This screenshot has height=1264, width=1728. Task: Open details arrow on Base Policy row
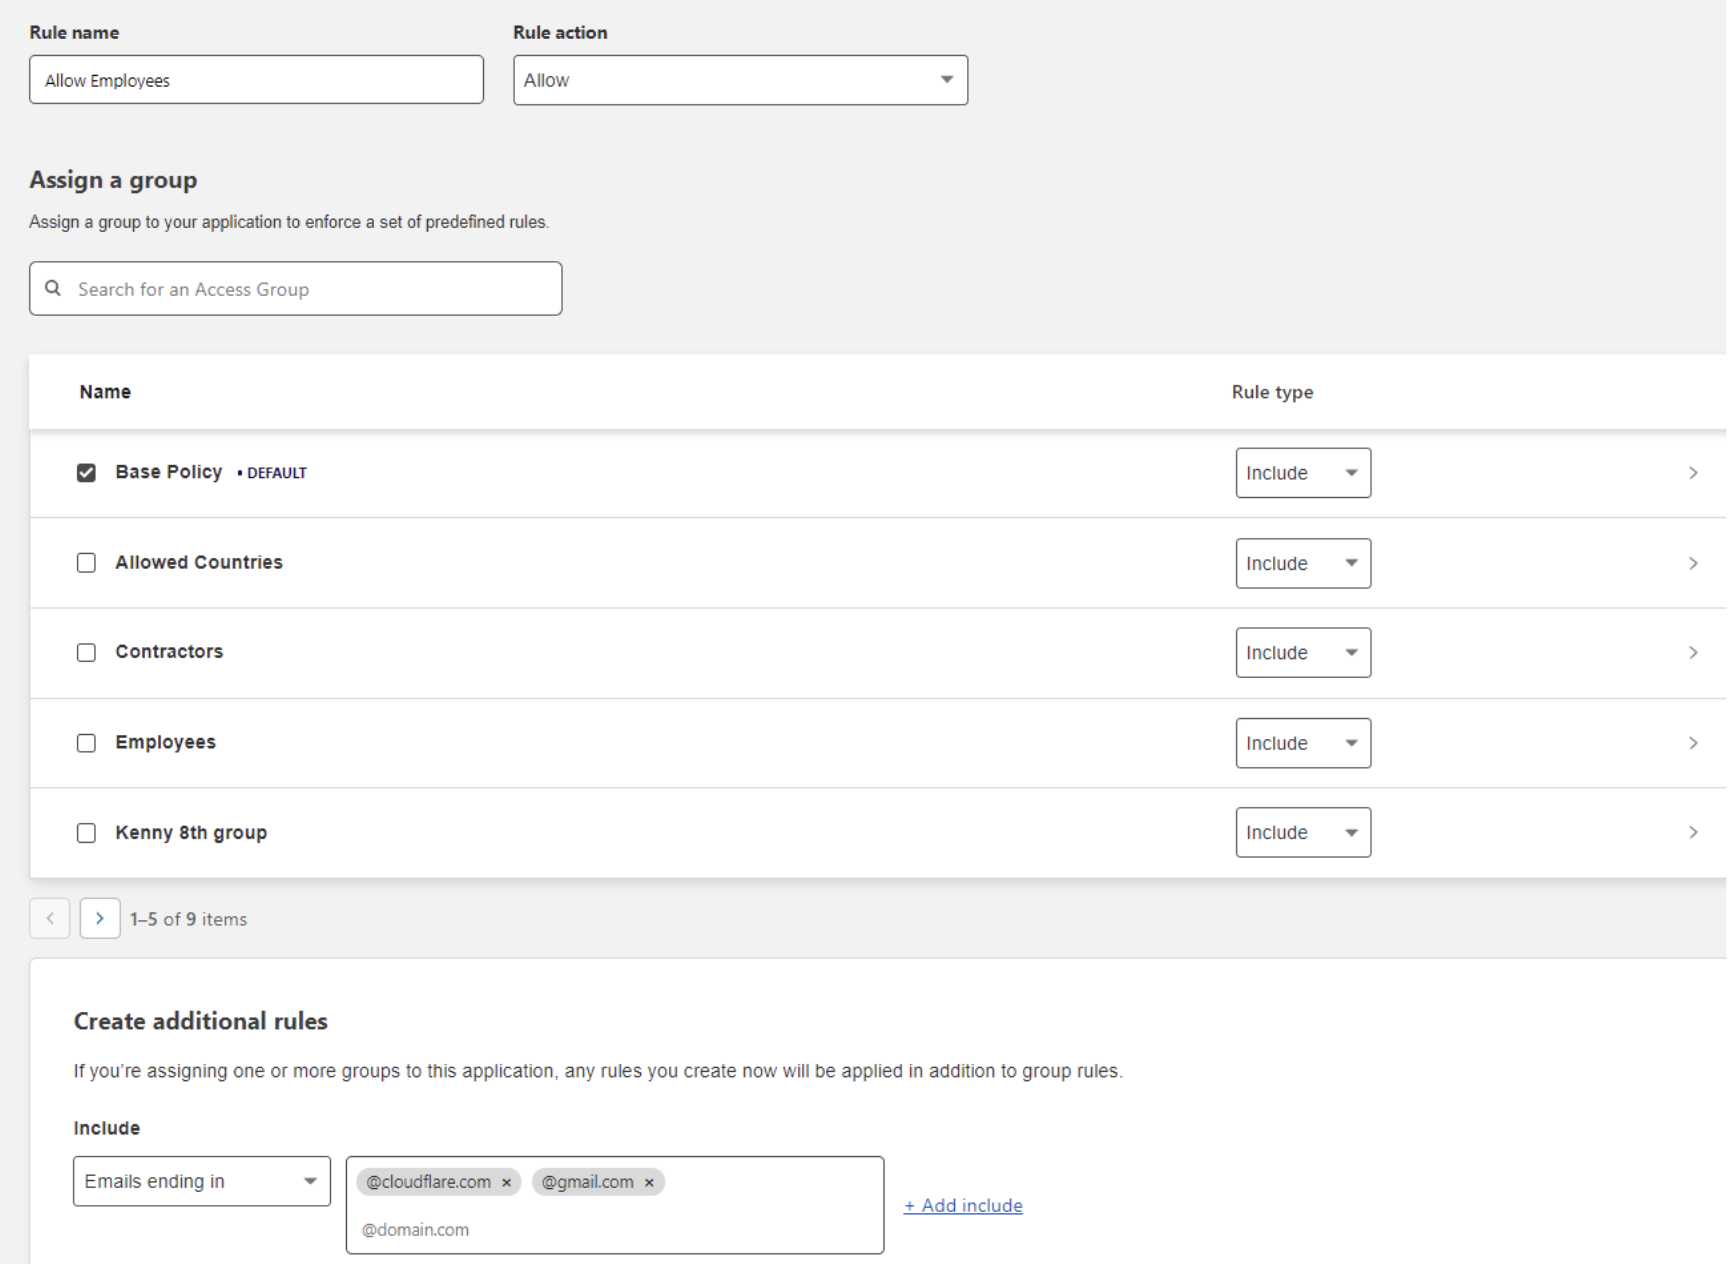point(1694,472)
